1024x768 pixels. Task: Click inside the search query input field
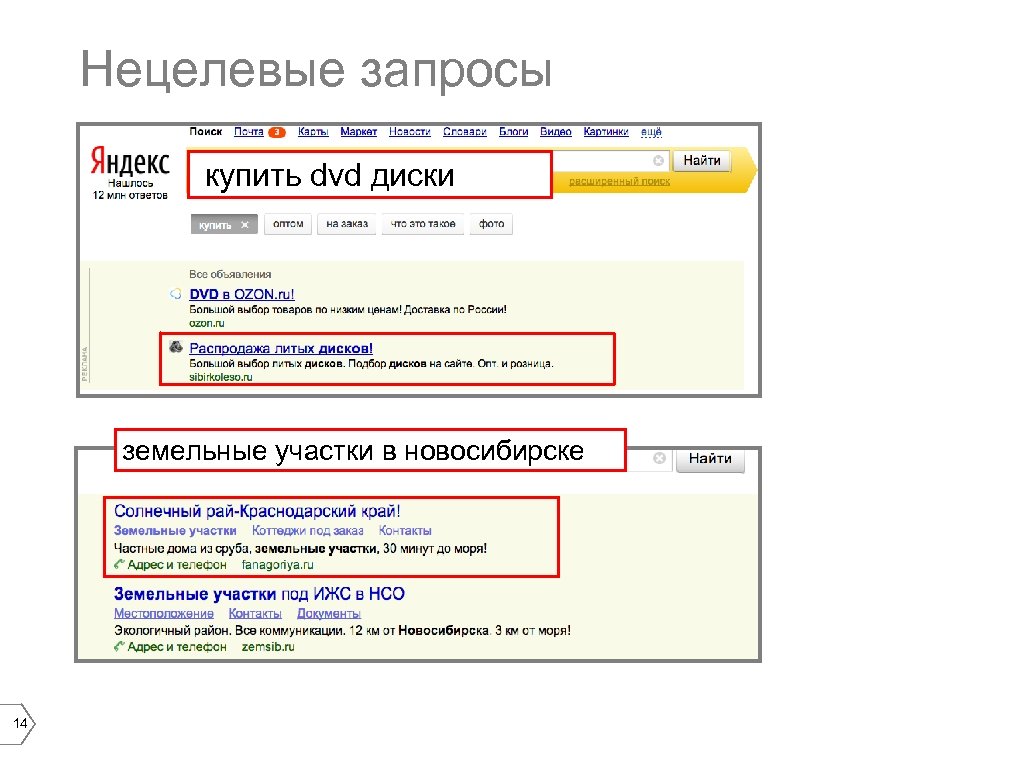[370, 175]
